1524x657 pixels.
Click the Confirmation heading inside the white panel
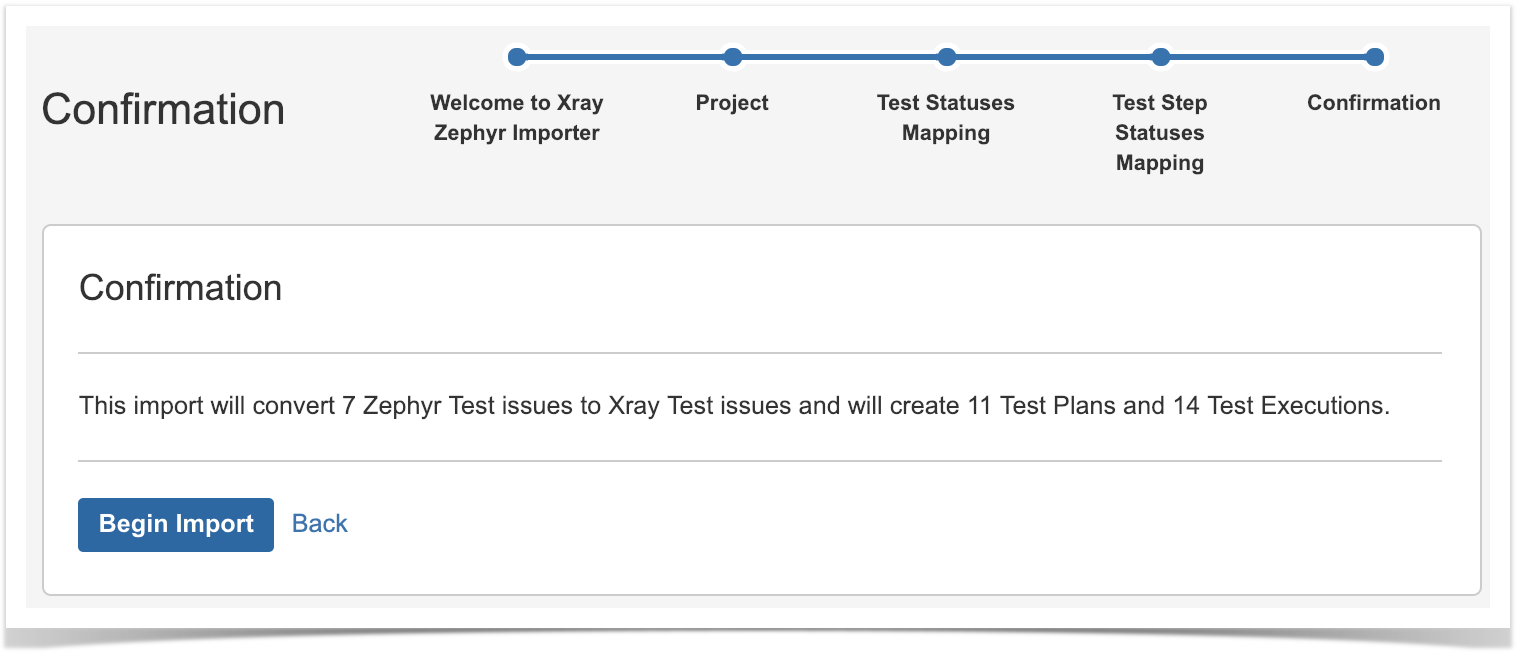(181, 288)
